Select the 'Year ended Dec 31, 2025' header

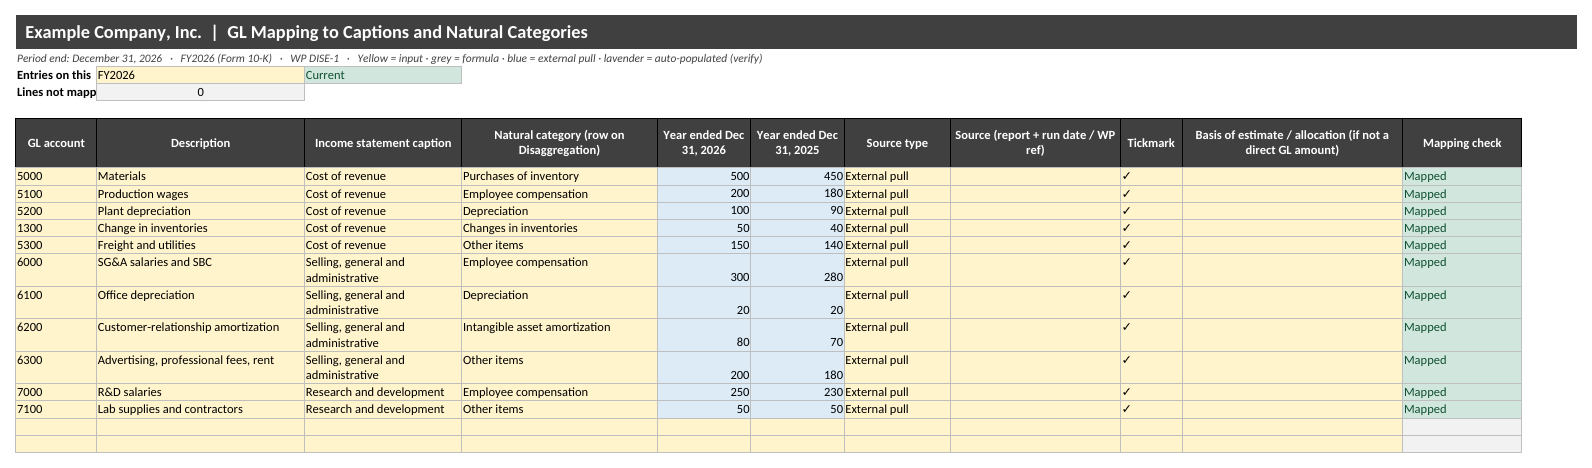(797, 143)
